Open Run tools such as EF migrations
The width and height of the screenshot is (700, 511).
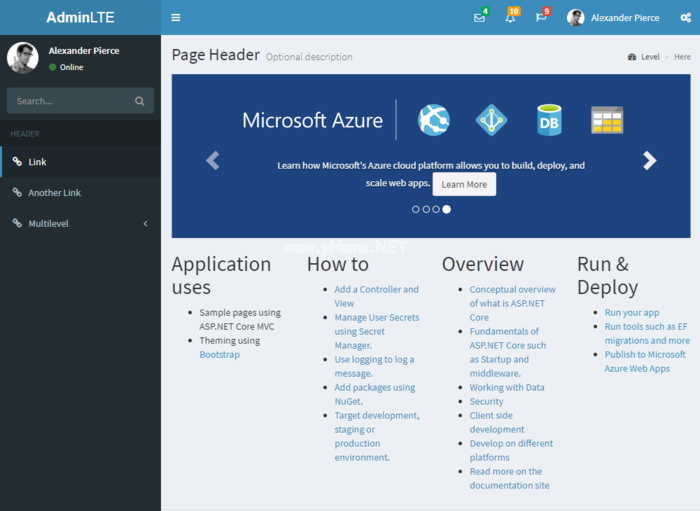tap(647, 333)
